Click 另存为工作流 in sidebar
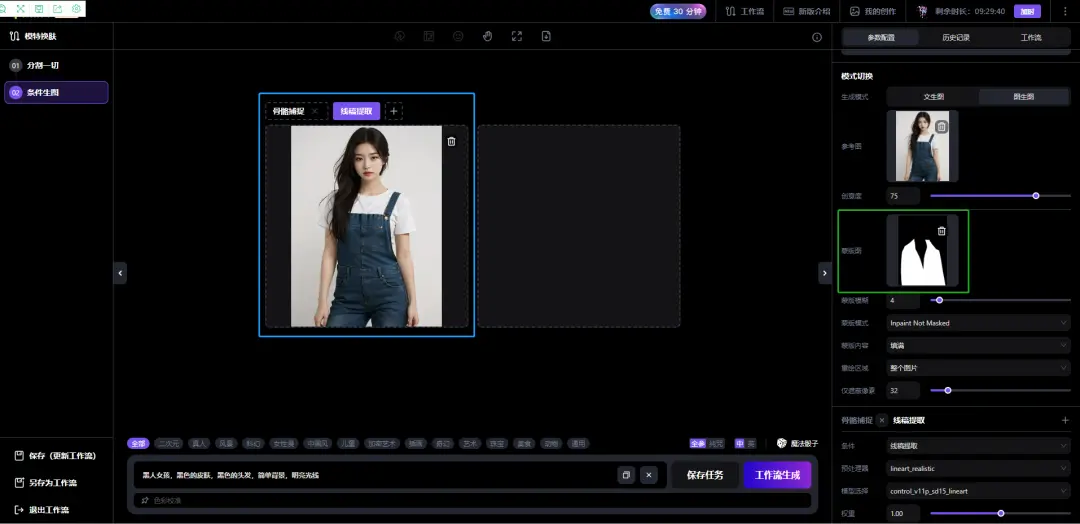This screenshot has height=524, width=1080. 45,483
